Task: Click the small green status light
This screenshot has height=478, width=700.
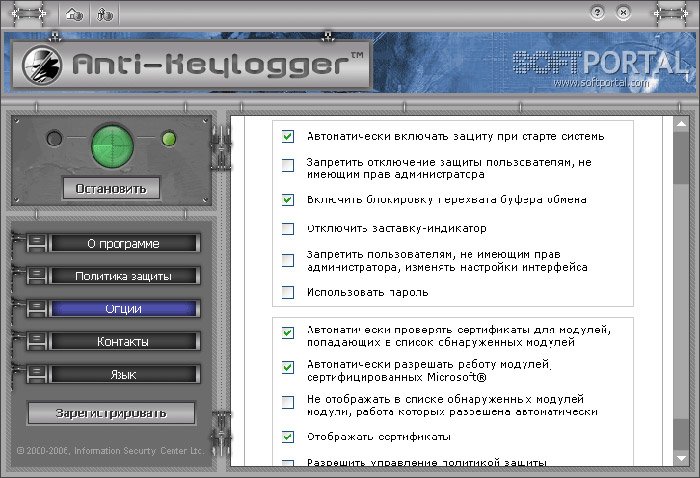Action: point(169,139)
